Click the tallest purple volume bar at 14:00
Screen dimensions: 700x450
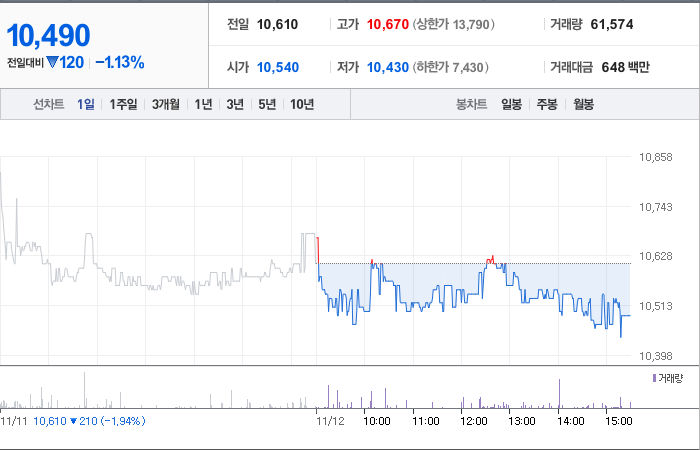(559, 393)
